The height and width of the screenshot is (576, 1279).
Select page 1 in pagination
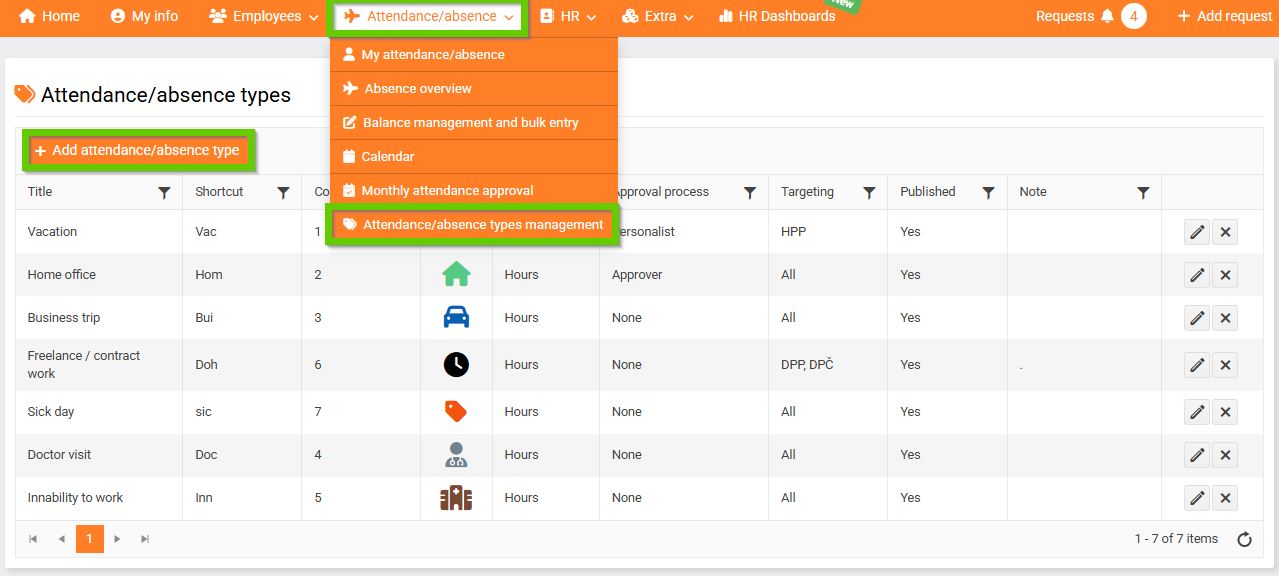pyautogui.click(x=89, y=539)
